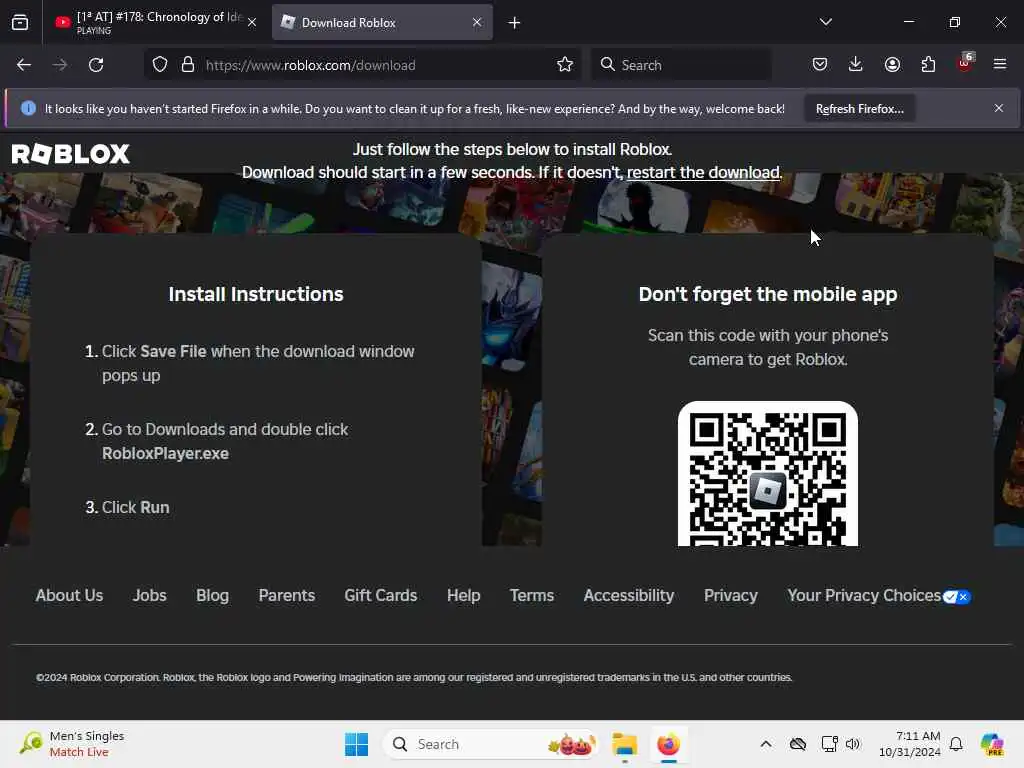The height and width of the screenshot is (768, 1024).
Task: List all tabs dropdown arrow
Action: point(825,22)
